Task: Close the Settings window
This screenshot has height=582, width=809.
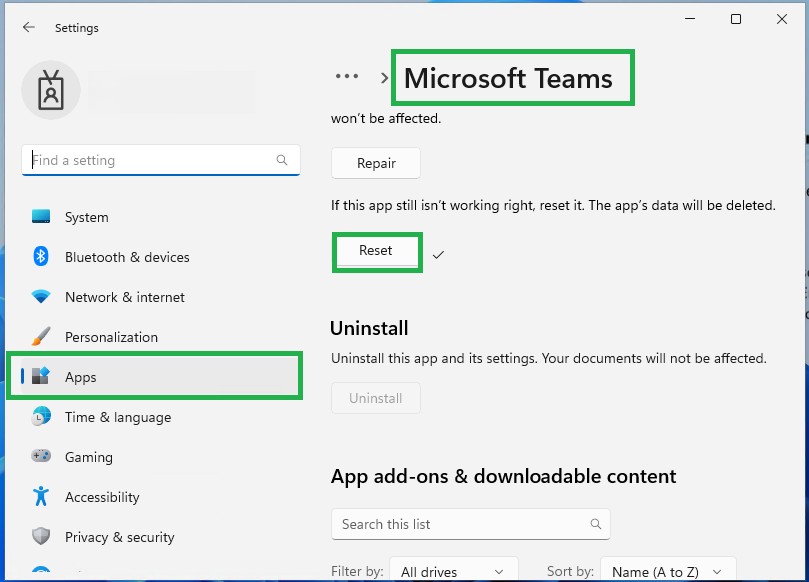Action: point(782,19)
